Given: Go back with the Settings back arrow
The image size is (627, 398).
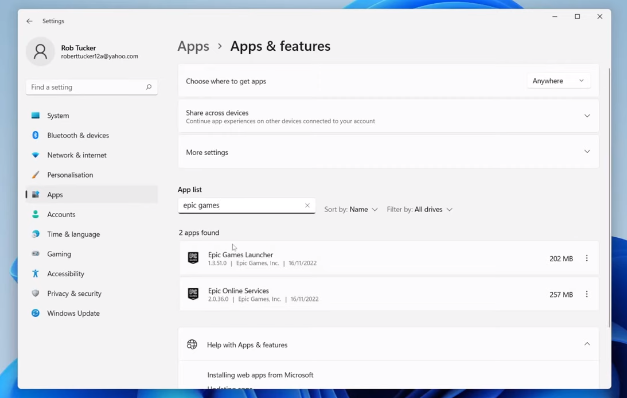Looking at the screenshot, I should pos(30,21).
